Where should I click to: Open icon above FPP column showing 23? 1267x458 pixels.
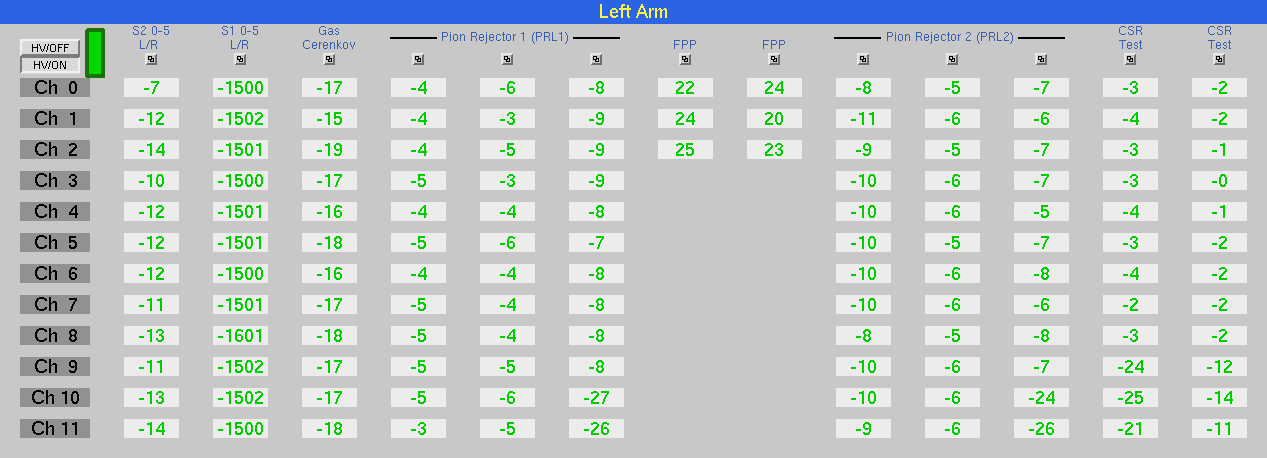coord(774,59)
